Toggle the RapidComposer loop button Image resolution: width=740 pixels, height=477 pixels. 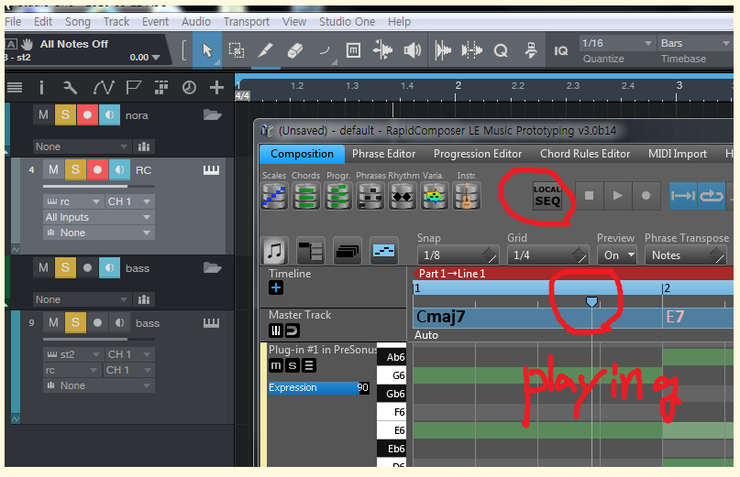711,195
